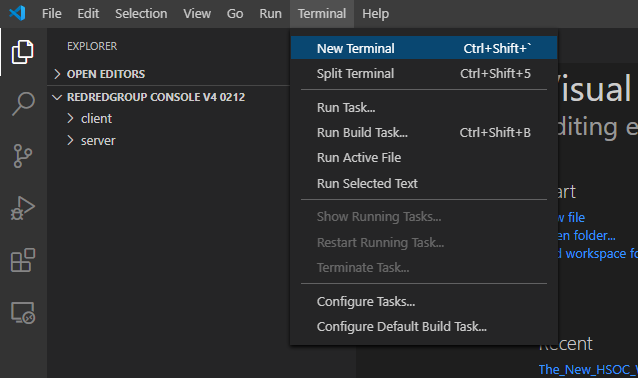The height and width of the screenshot is (378, 638).
Task: Choose Run Active File entry
Action: (424, 158)
